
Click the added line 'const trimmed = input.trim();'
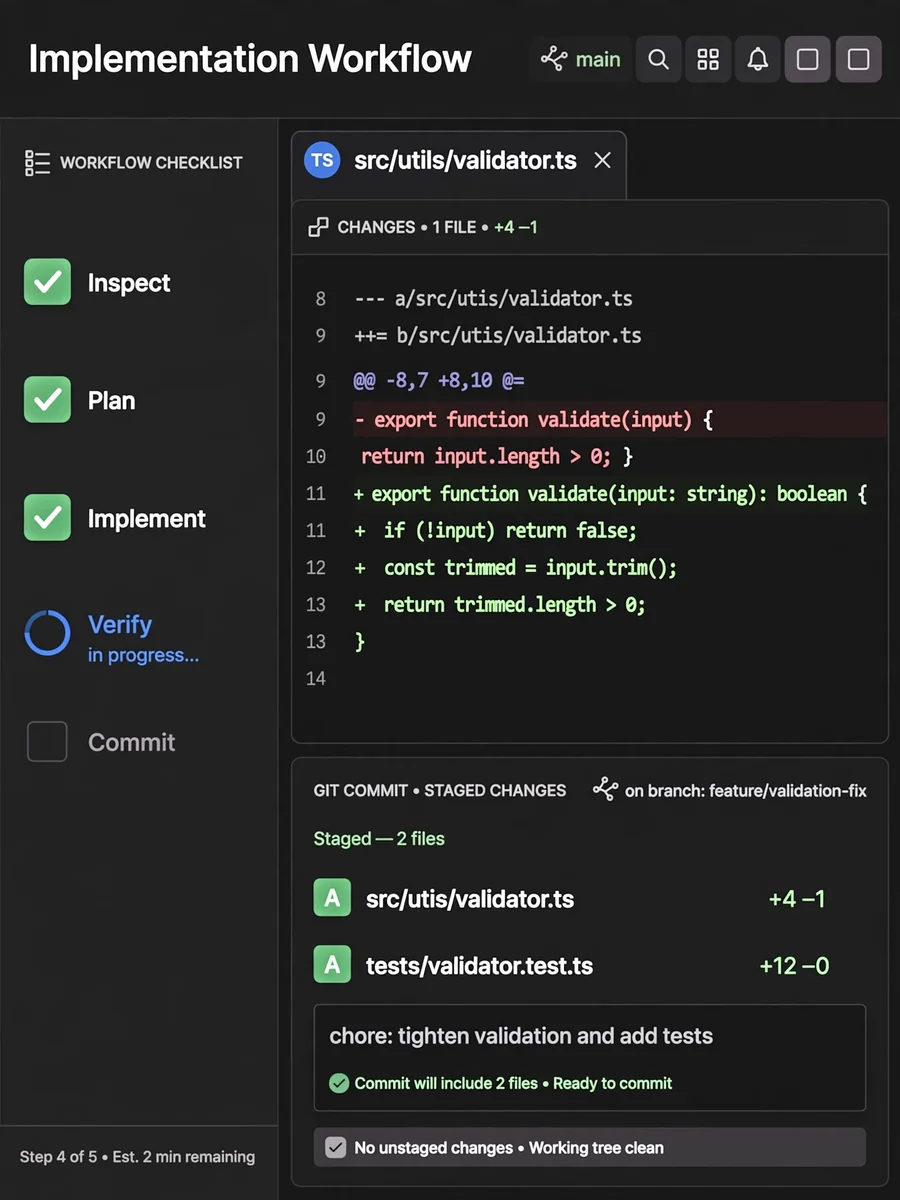point(516,567)
